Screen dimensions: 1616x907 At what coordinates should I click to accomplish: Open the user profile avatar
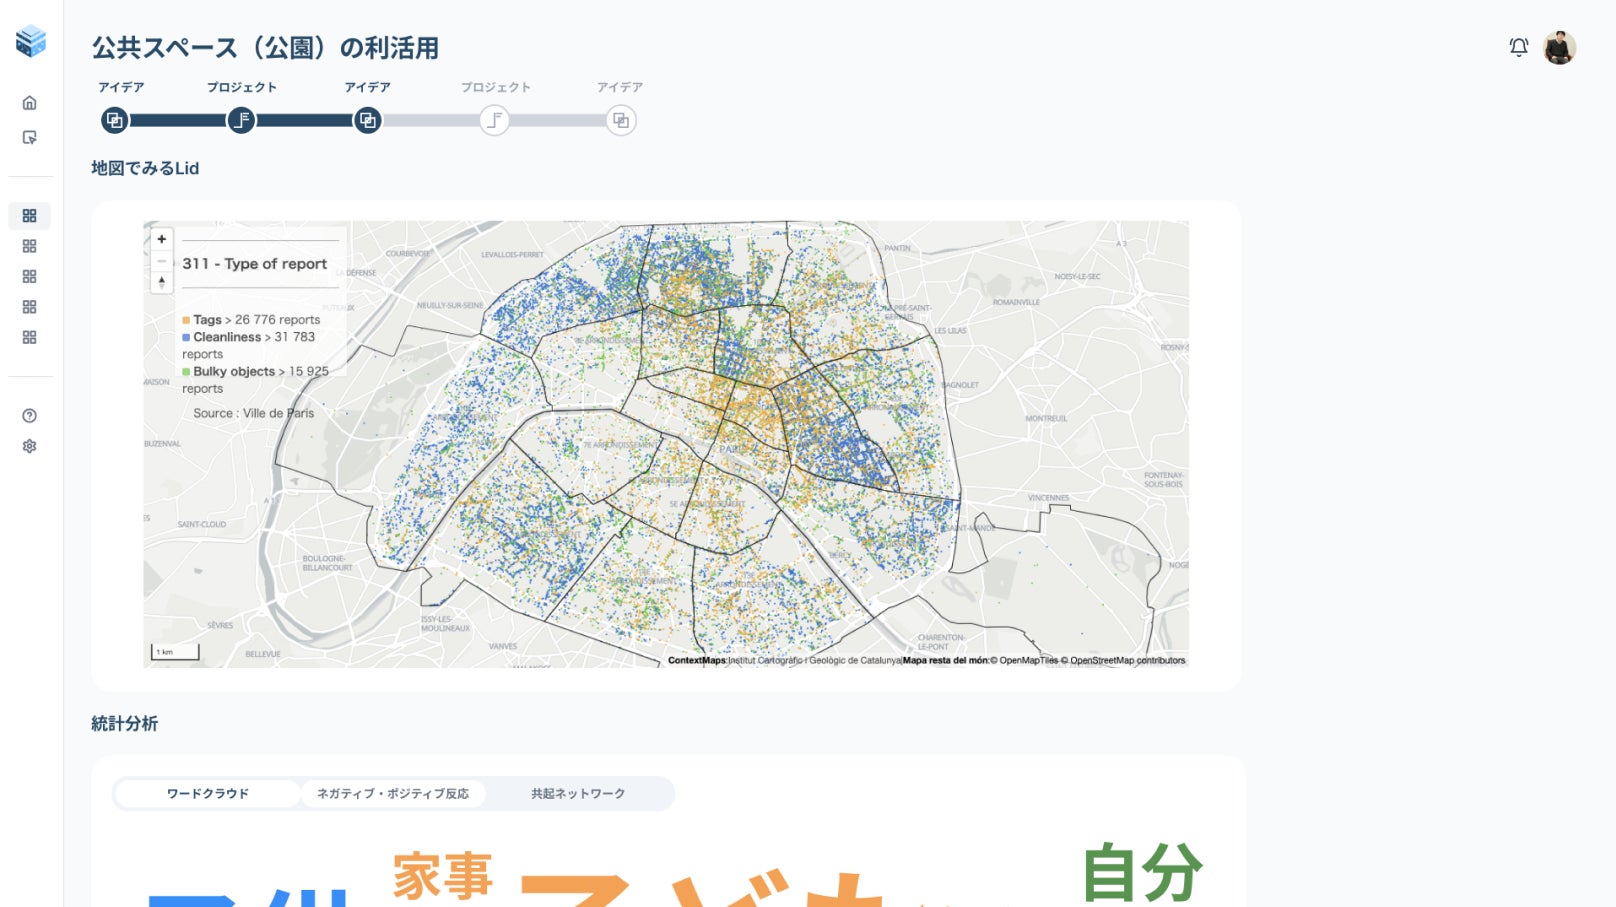[1560, 47]
